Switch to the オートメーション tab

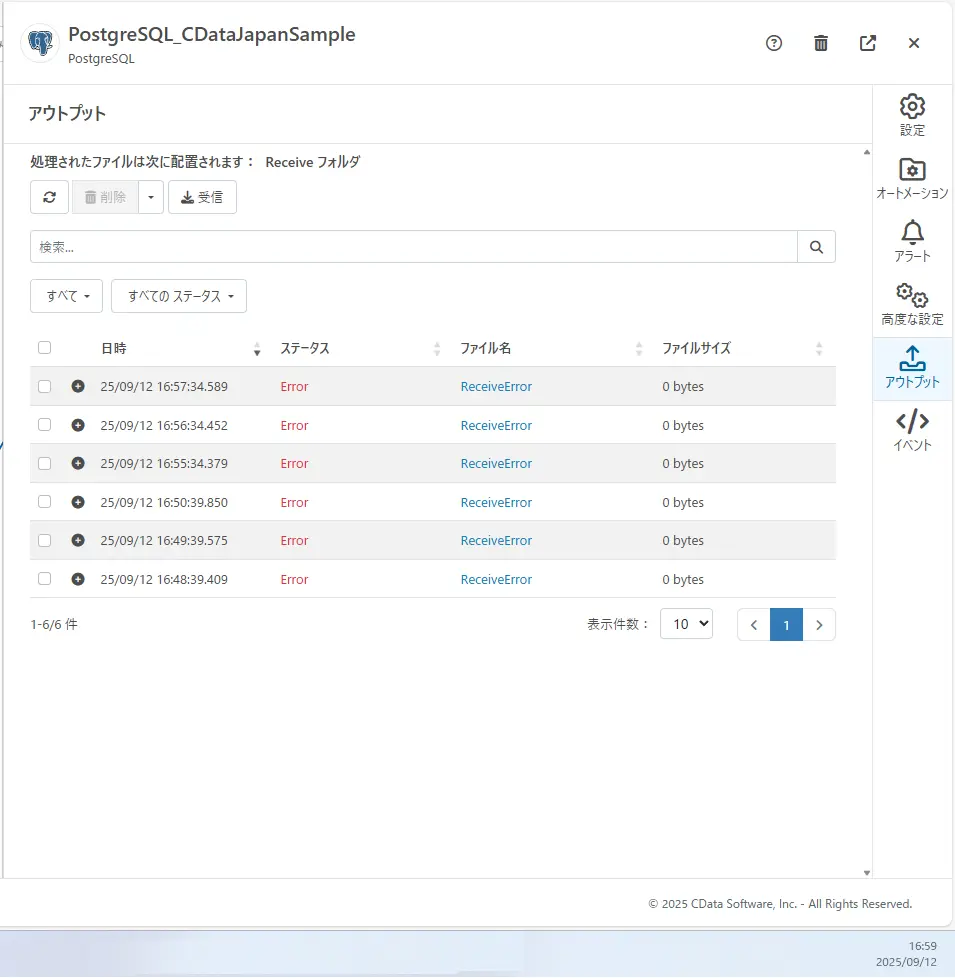[x=912, y=179]
